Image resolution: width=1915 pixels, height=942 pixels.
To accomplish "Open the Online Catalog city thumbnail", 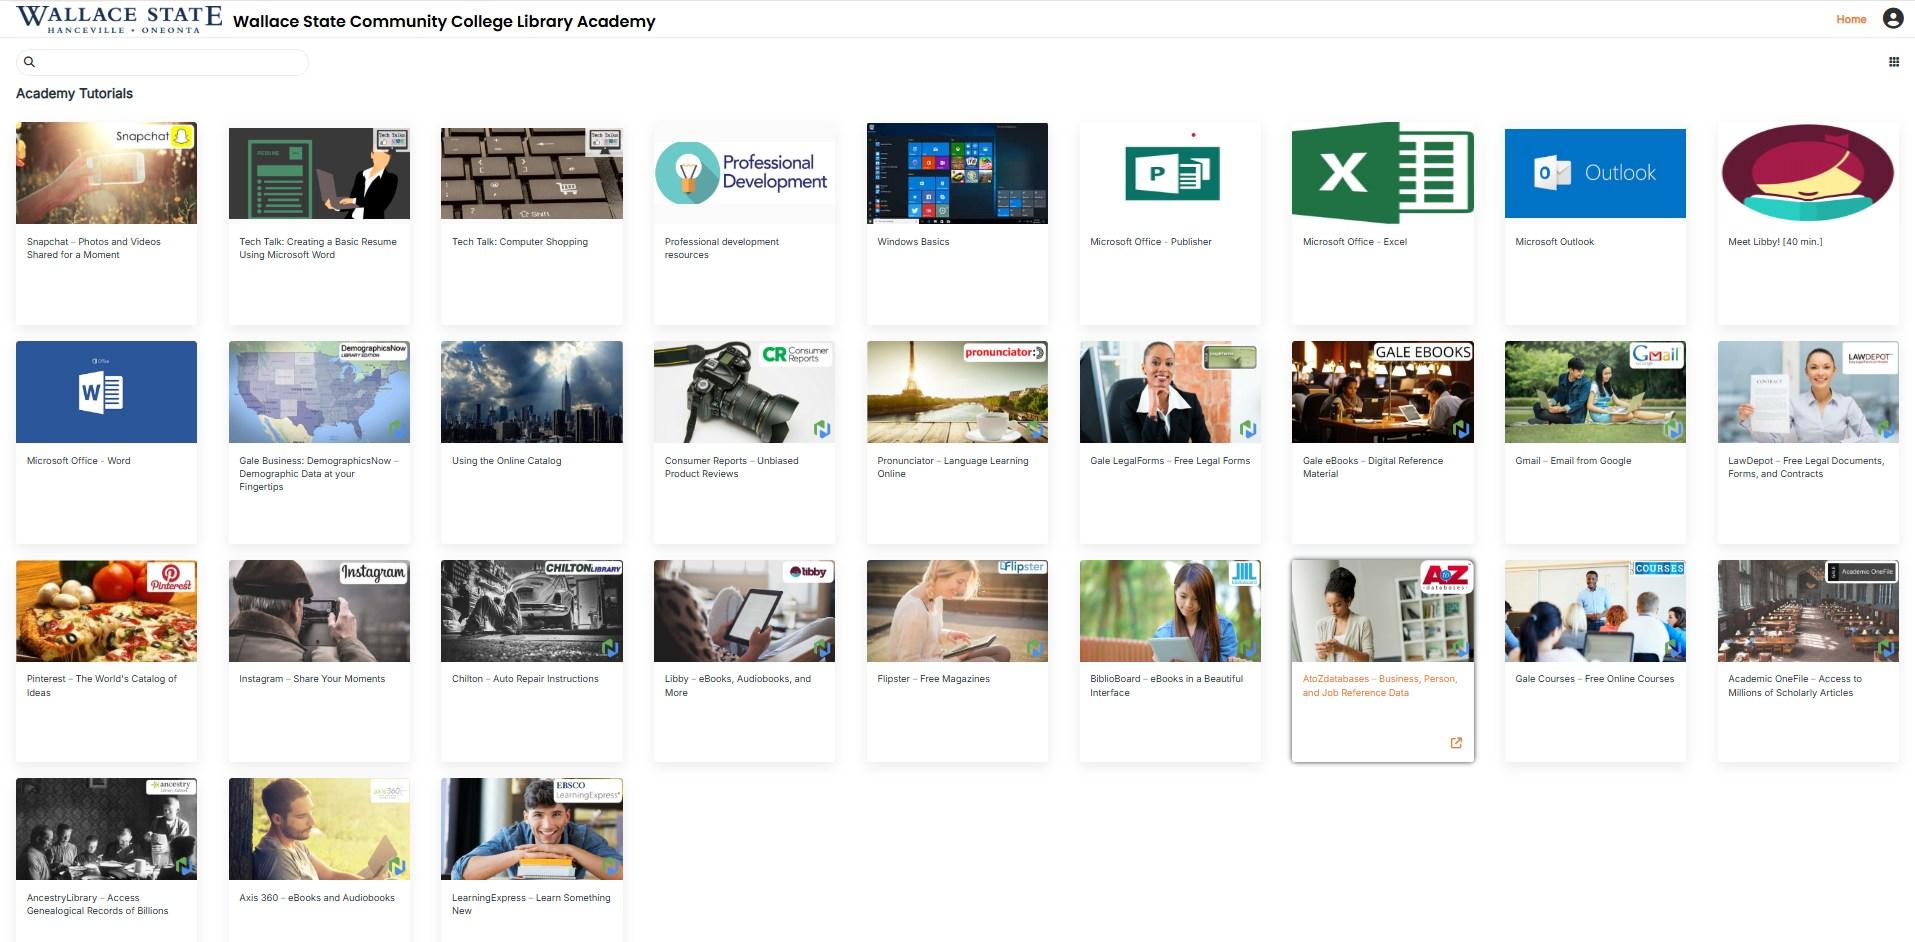I will [532, 392].
